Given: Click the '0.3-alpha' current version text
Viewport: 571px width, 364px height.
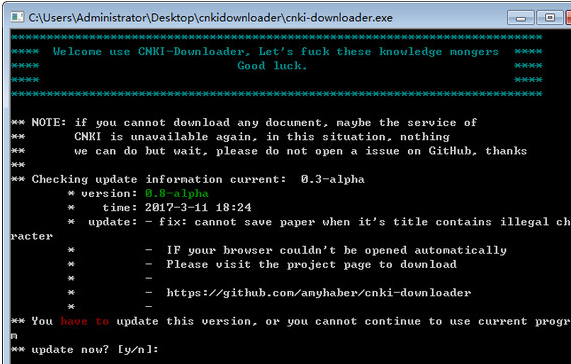Looking at the screenshot, I should click(332, 179).
